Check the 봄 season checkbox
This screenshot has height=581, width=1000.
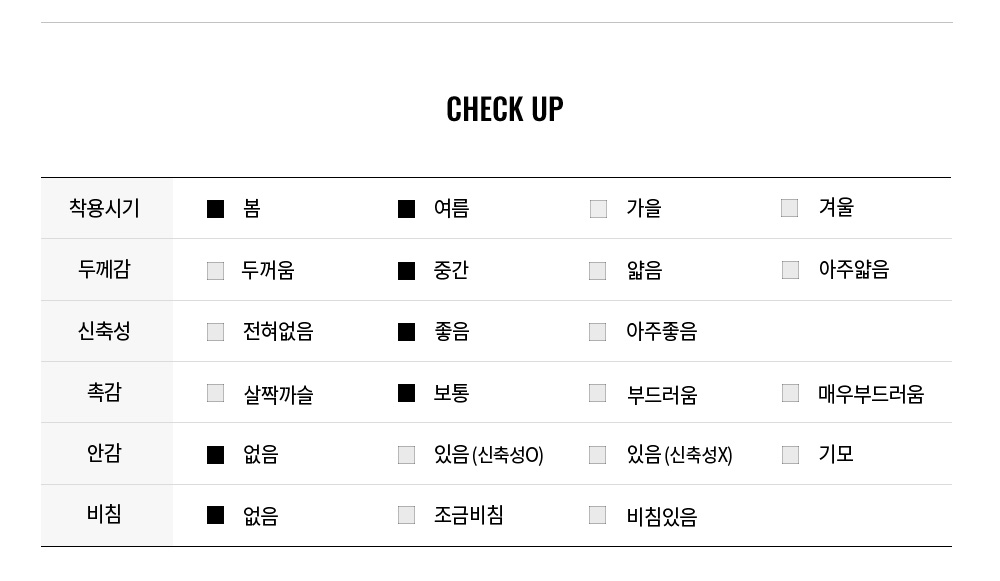(216, 209)
